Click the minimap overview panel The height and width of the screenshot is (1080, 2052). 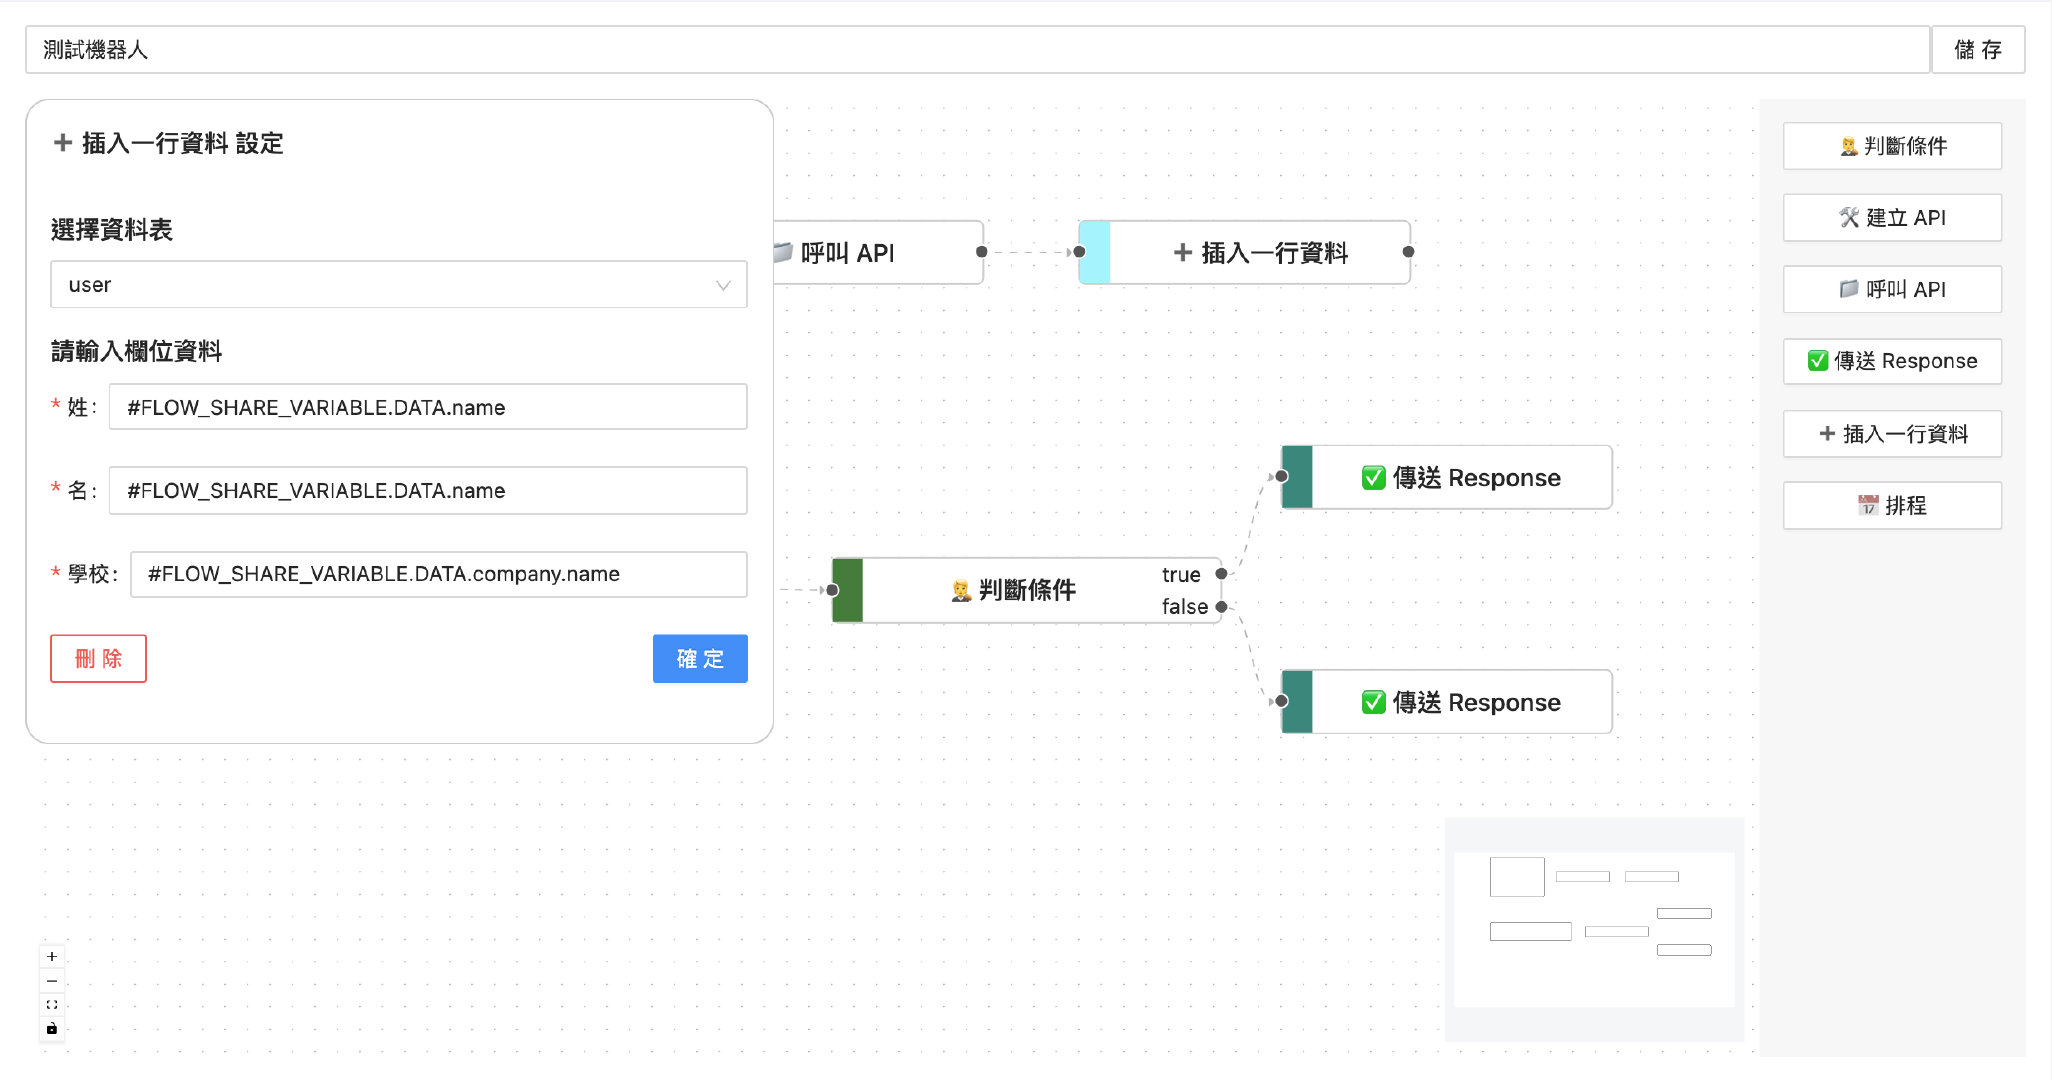click(1594, 929)
